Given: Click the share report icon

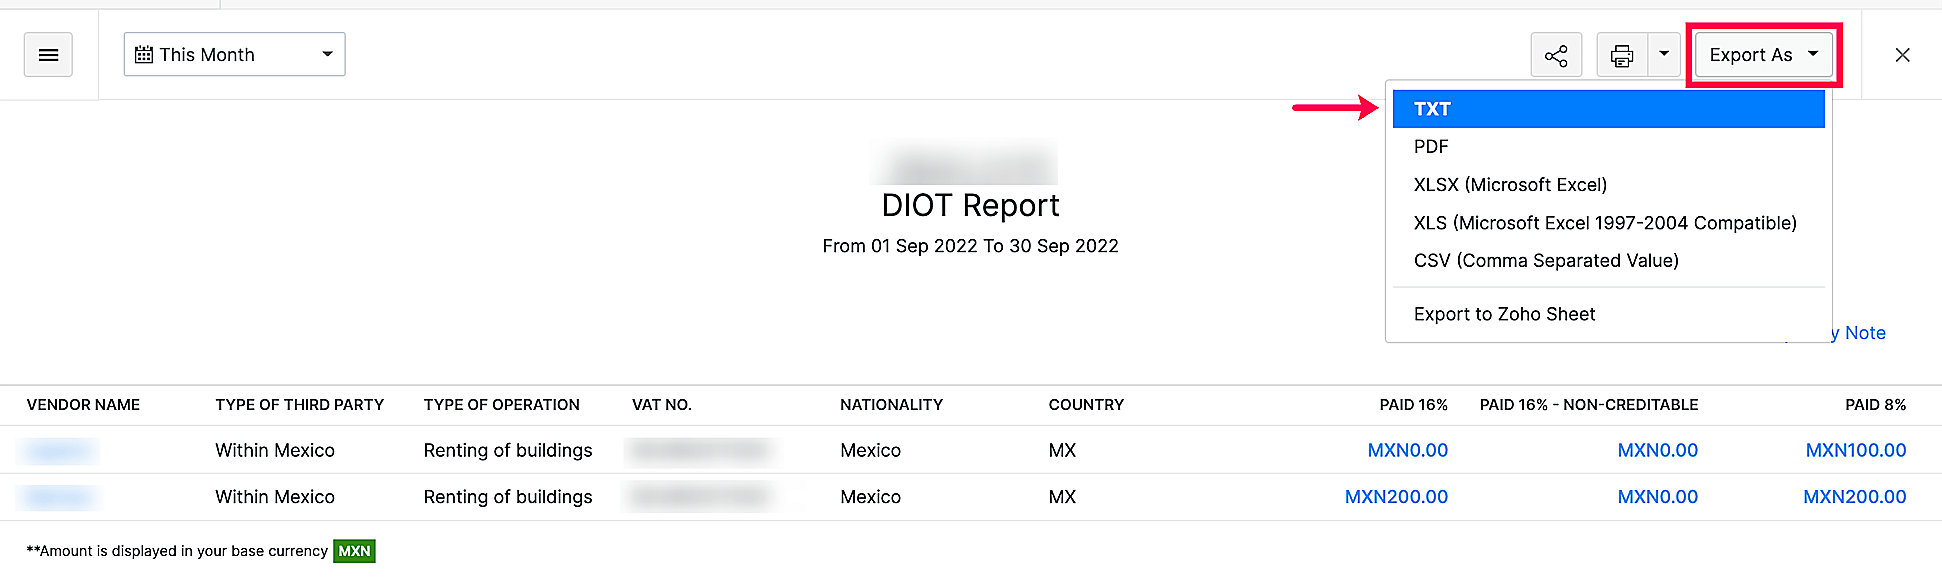Looking at the screenshot, I should click(x=1556, y=54).
